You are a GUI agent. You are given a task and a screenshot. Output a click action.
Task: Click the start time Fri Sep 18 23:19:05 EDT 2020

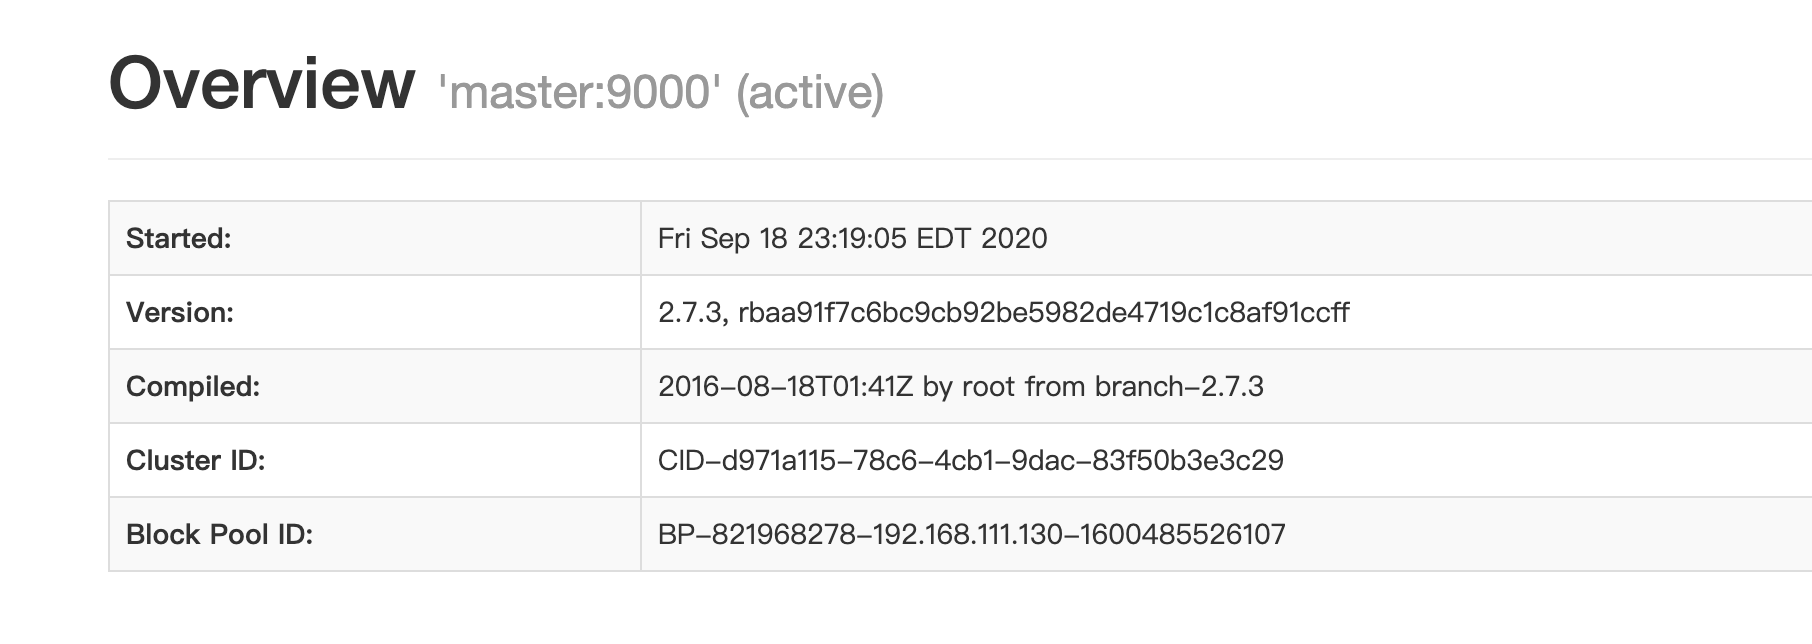tap(853, 238)
